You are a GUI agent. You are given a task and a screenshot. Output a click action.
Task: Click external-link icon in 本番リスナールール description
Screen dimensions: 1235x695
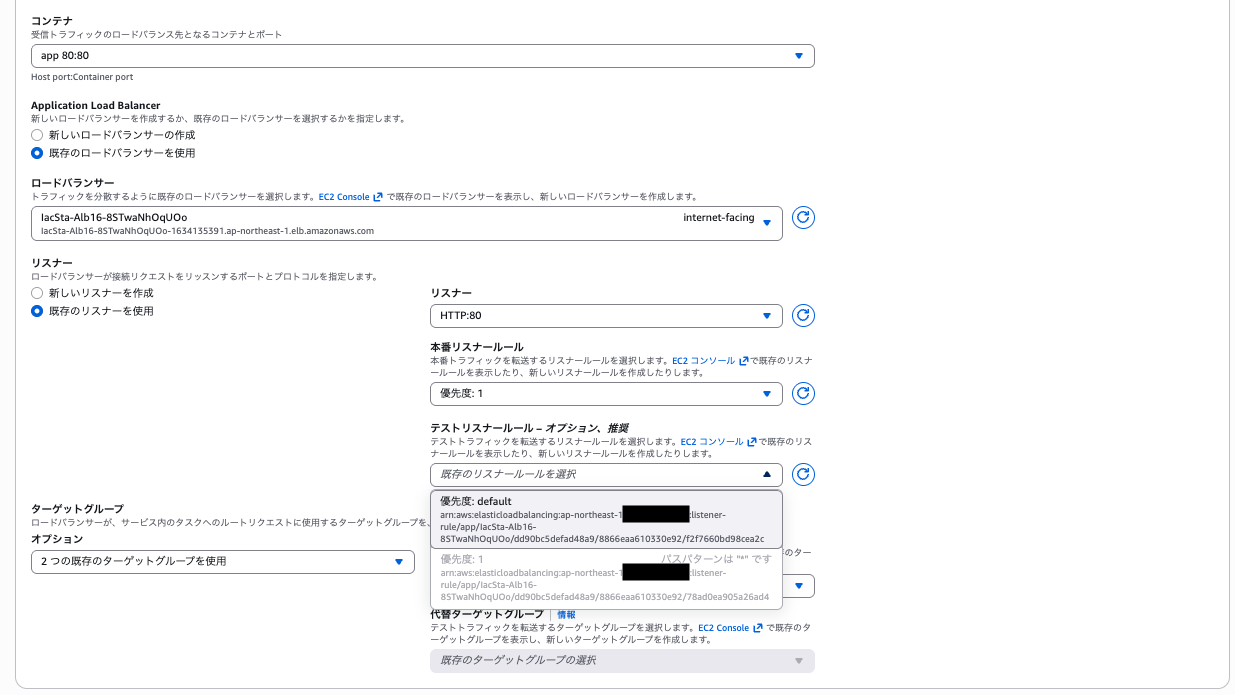(x=744, y=361)
